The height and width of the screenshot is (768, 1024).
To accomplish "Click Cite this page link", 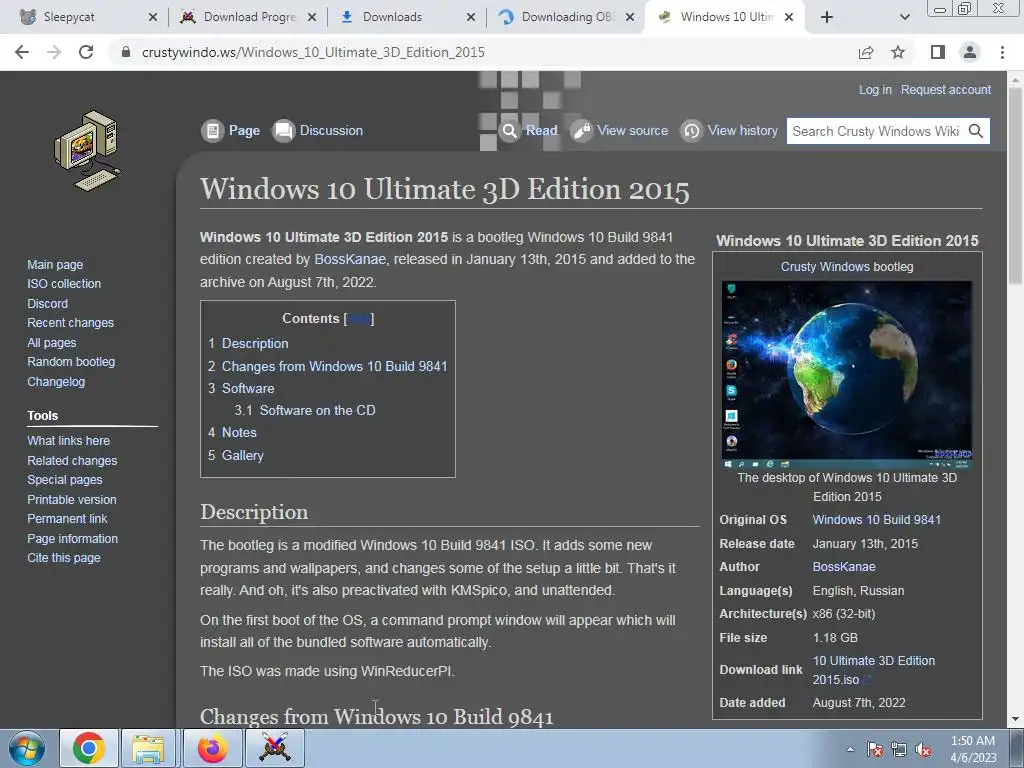I will (x=64, y=558).
